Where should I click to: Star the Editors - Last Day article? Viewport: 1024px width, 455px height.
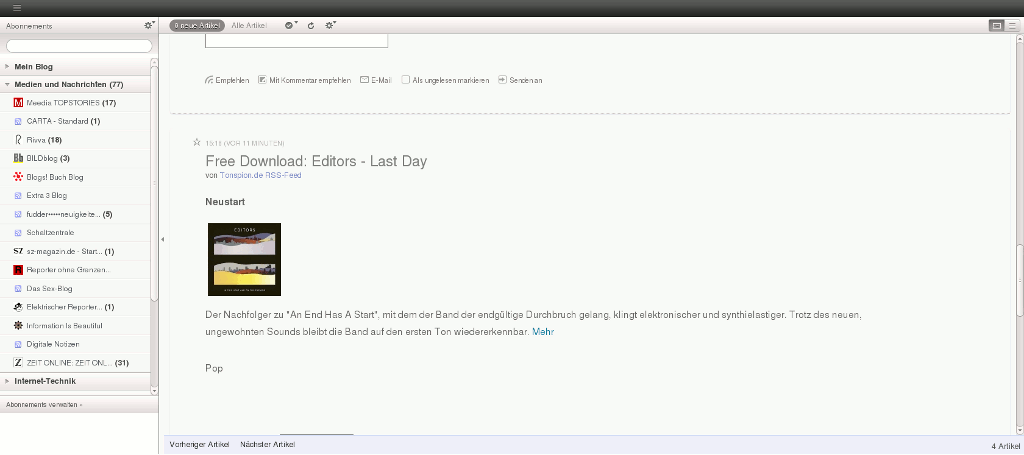click(197, 142)
